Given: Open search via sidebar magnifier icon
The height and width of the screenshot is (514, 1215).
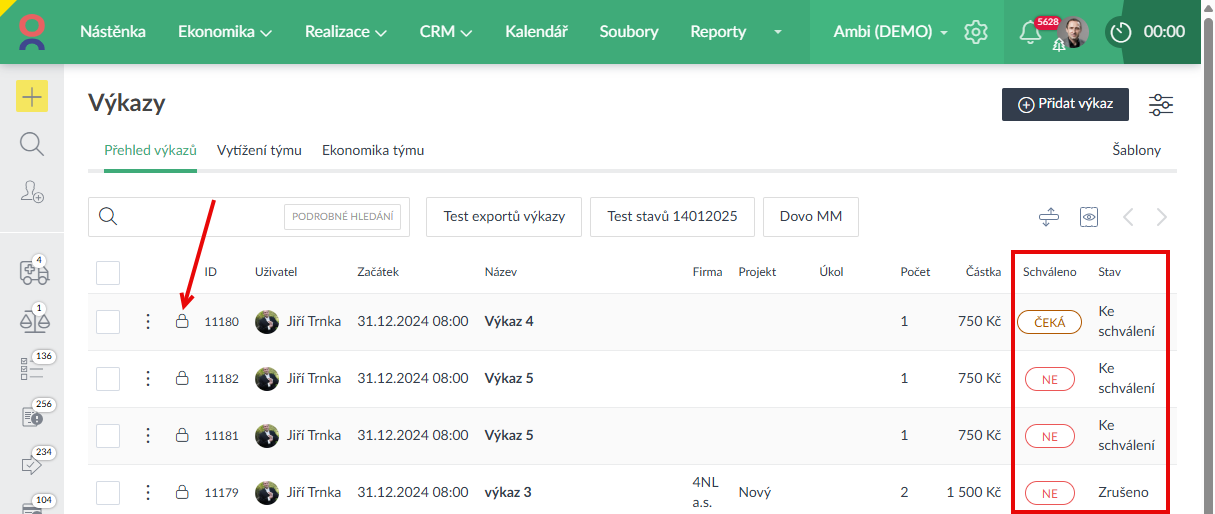Looking at the screenshot, I should click(x=32, y=145).
